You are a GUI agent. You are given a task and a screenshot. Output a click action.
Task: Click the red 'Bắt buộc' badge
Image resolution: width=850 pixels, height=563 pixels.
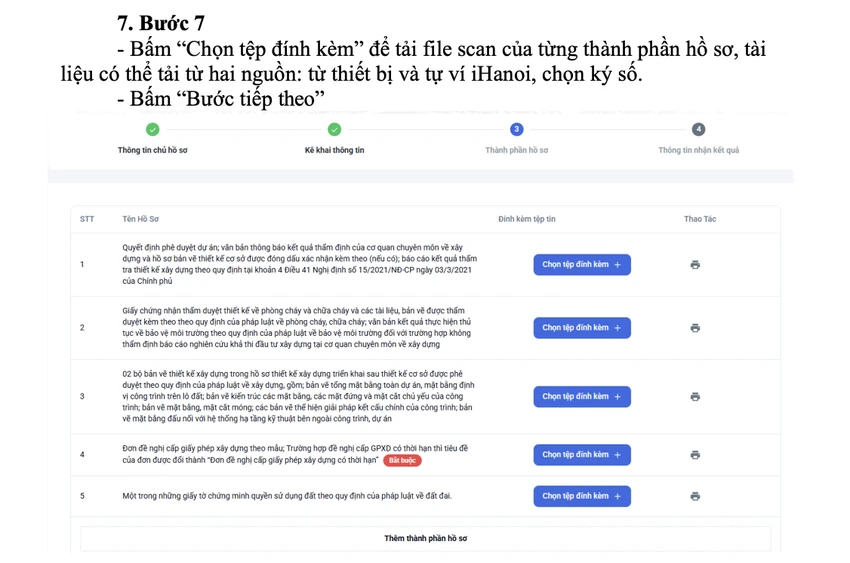[x=402, y=460]
